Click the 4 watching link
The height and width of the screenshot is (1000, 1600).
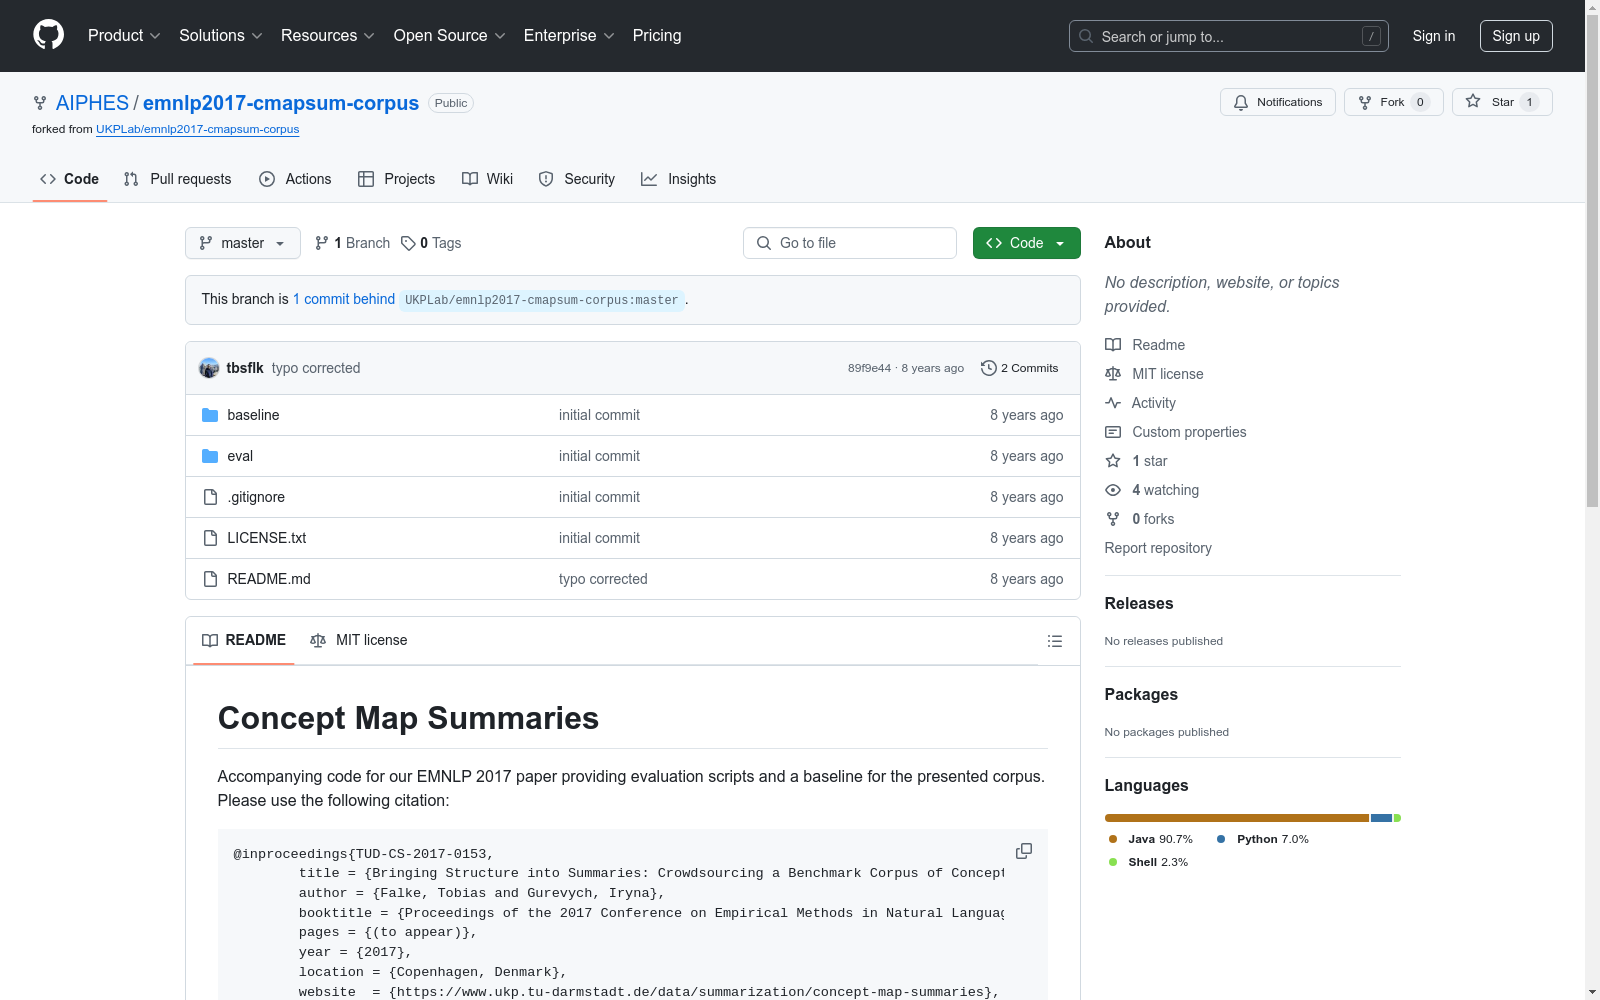[x=1165, y=490]
